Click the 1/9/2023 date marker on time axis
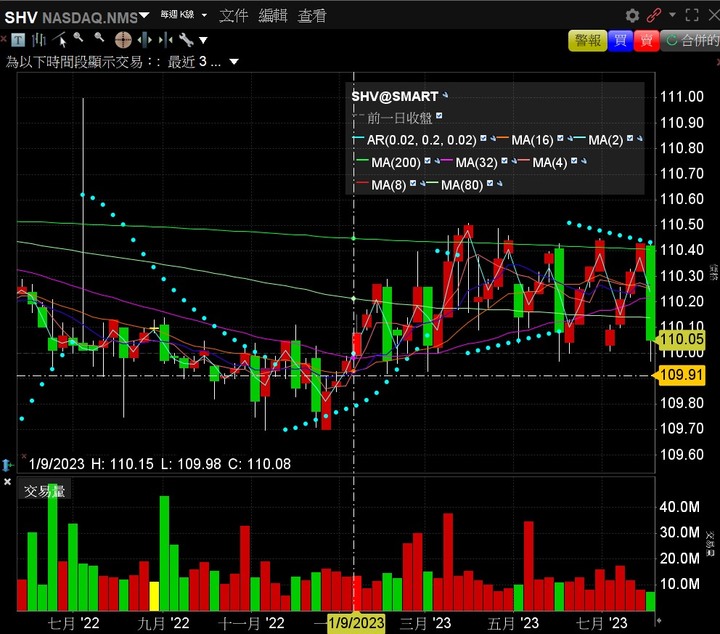Viewport: 720px width, 634px height. click(x=356, y=623)
